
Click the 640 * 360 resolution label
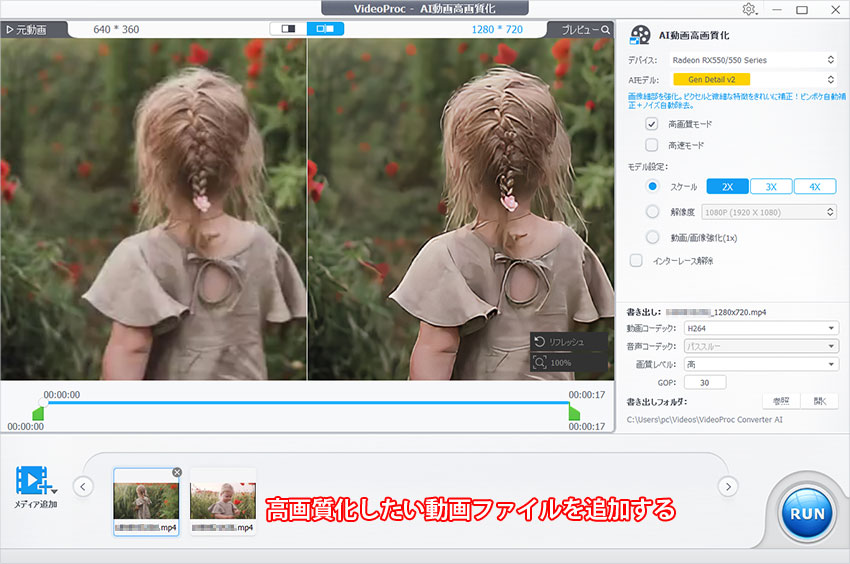116,30
